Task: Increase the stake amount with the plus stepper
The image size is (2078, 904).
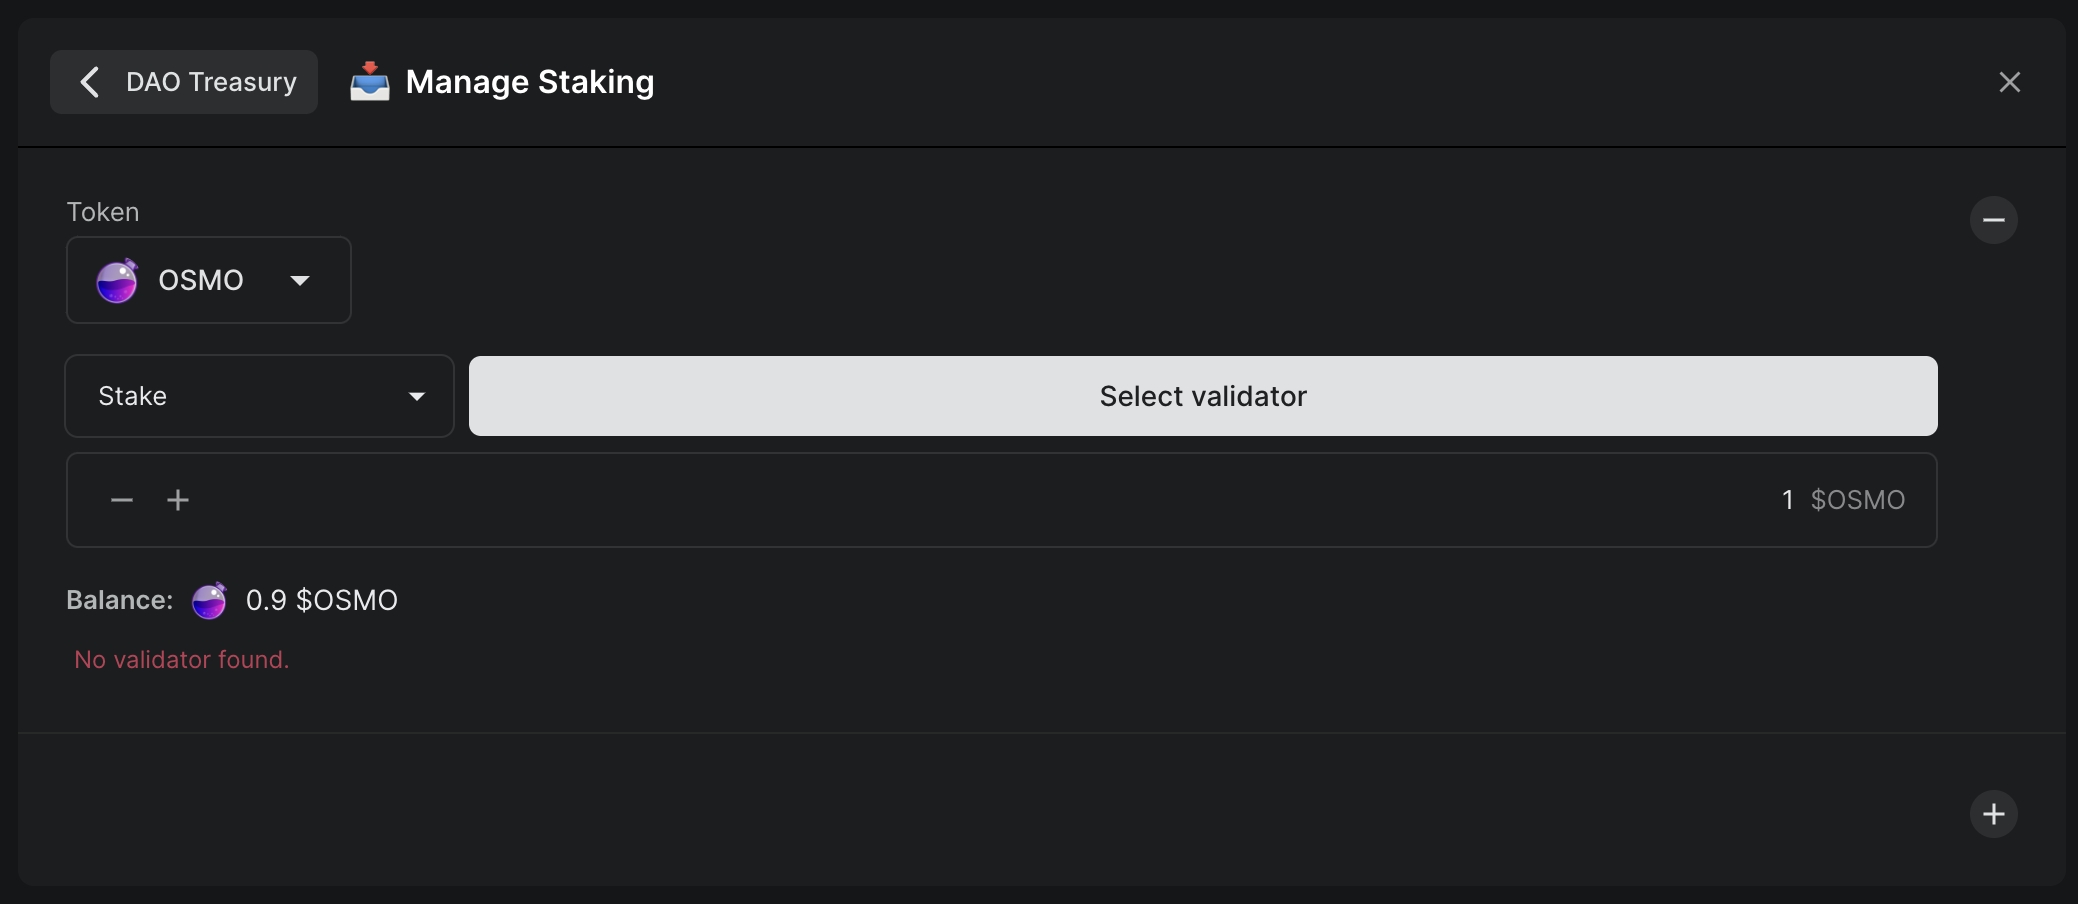Action: (x=178, y=500)
